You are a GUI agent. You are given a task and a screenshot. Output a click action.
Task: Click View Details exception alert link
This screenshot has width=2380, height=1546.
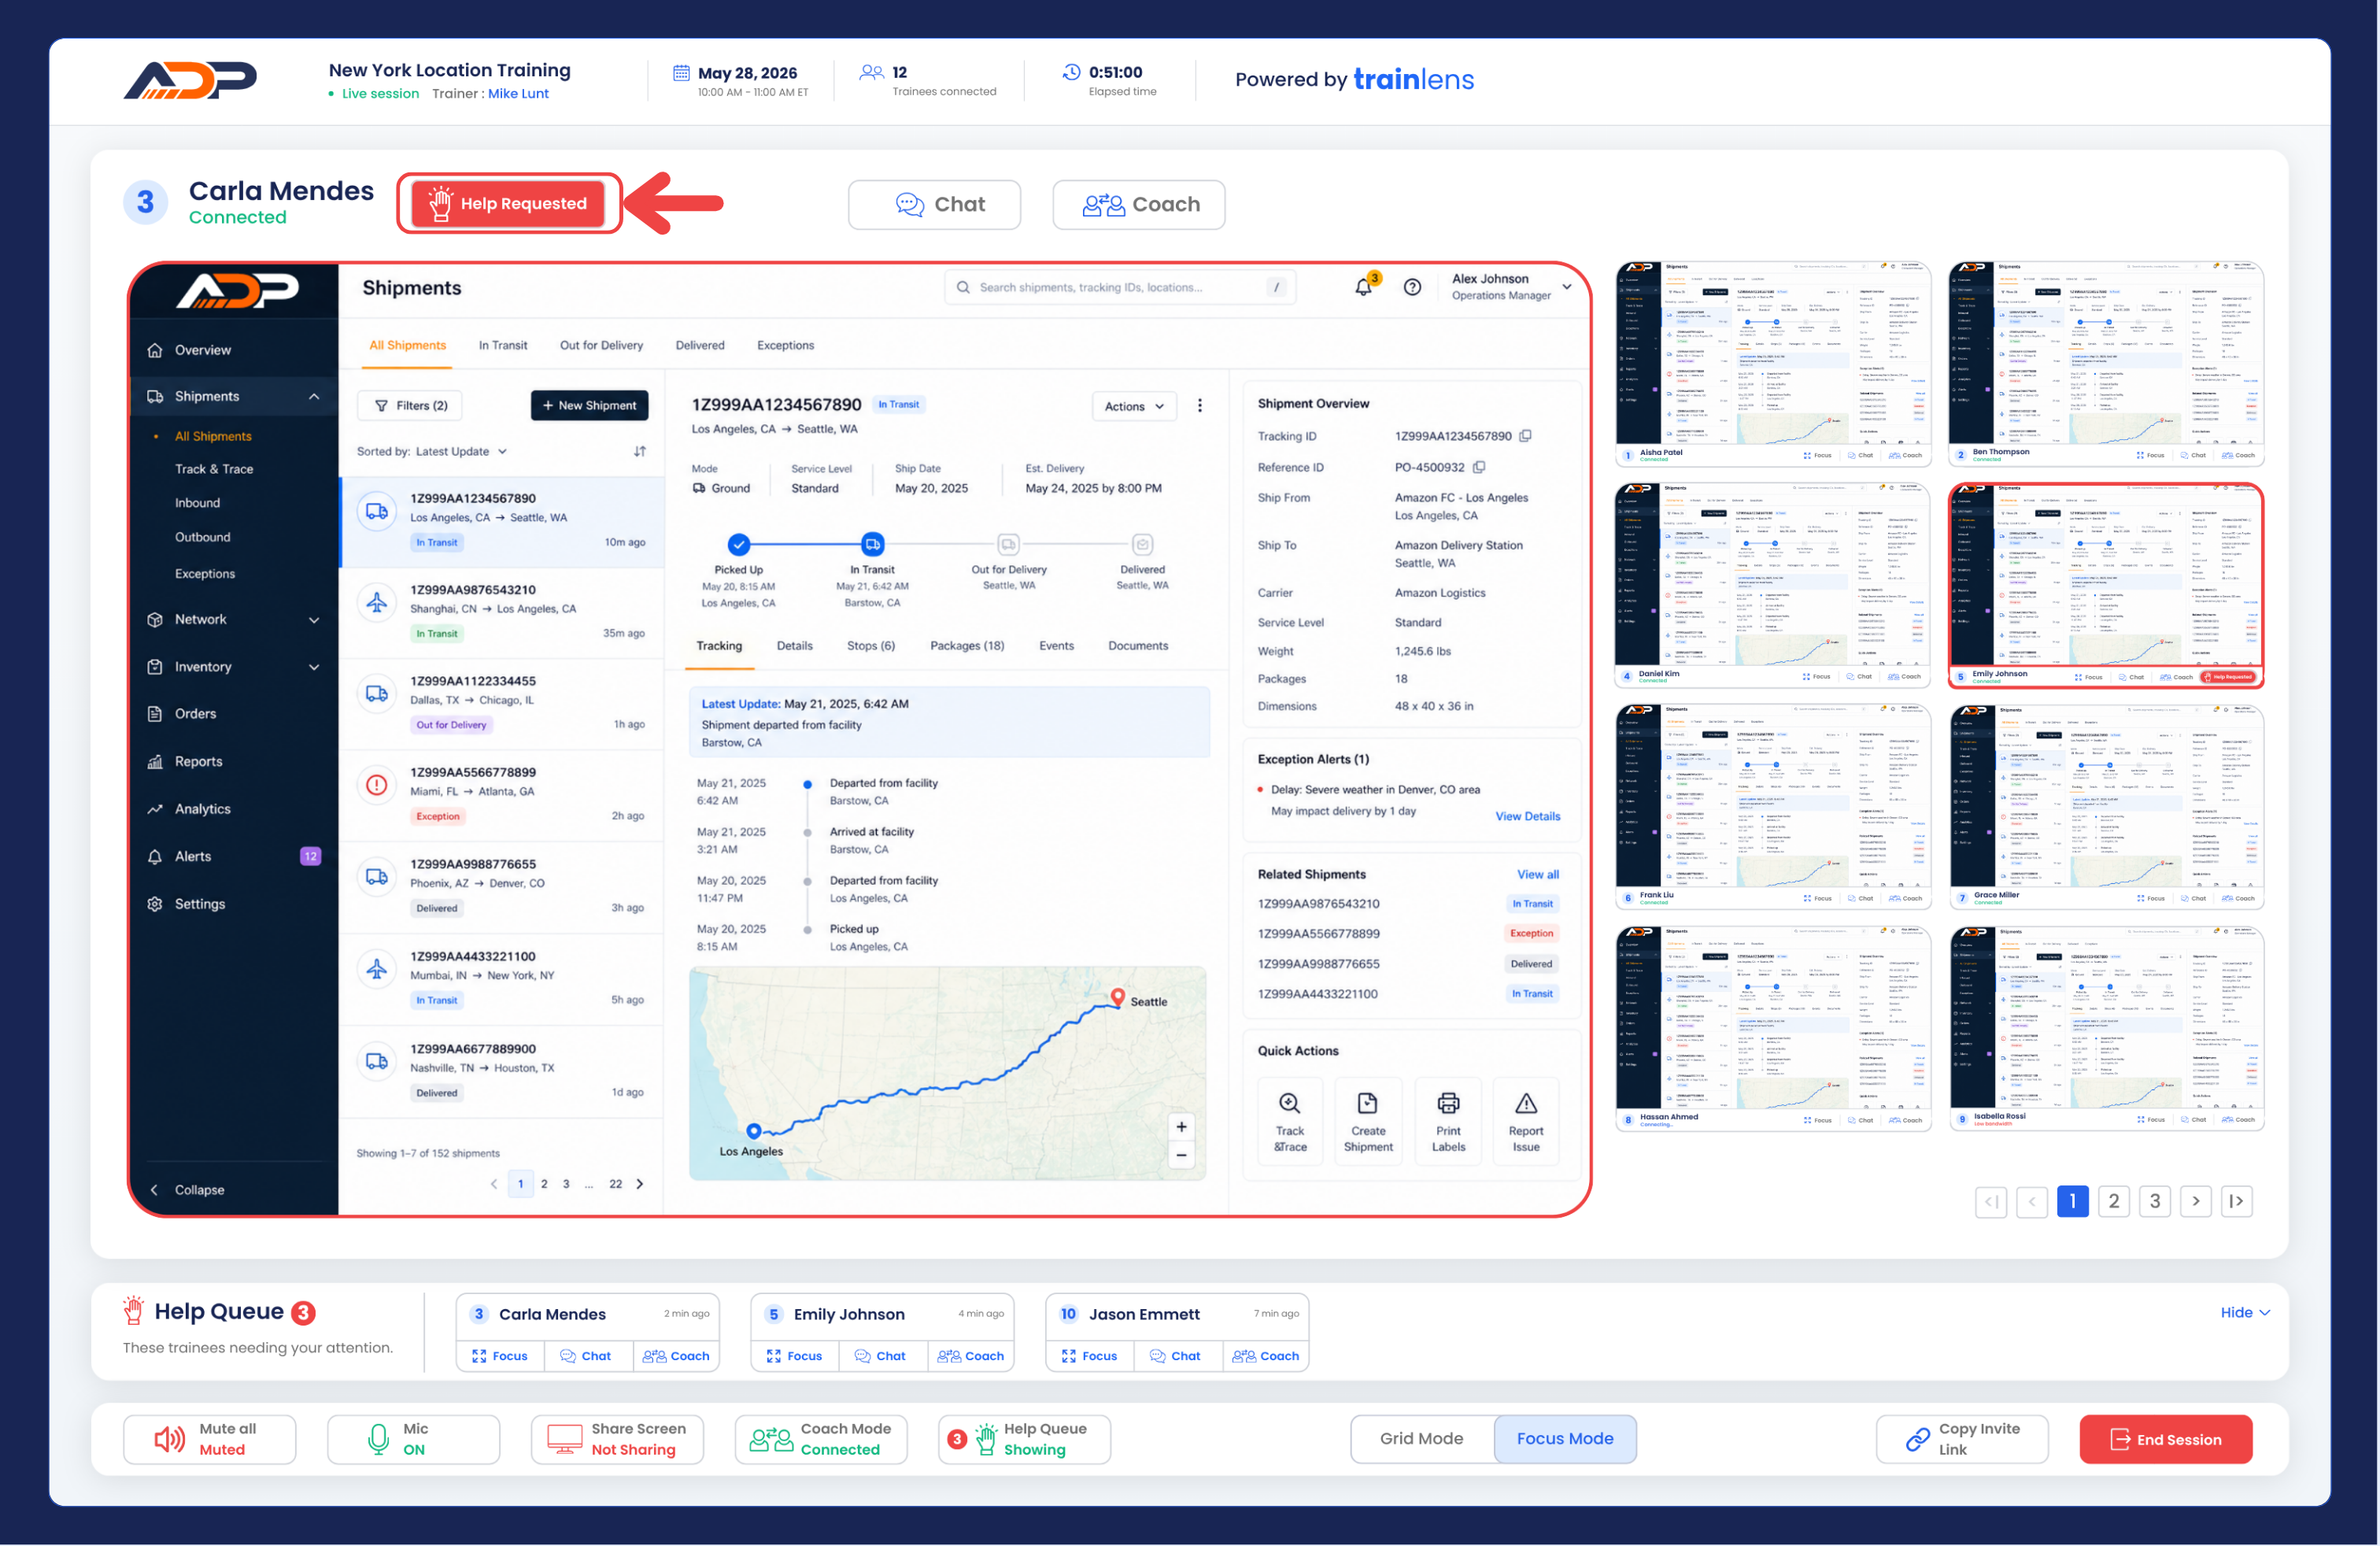[1527, 816]
